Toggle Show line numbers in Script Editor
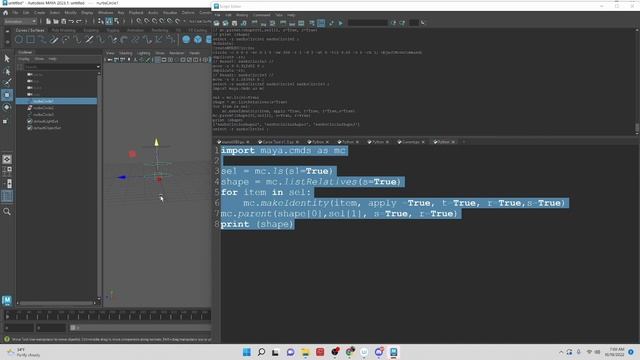 (x=321, y=23)
